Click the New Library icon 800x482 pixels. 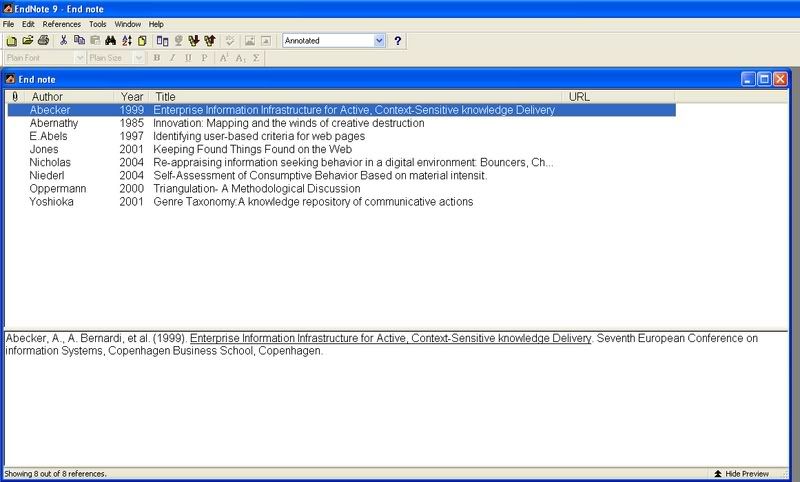(11, 41)
